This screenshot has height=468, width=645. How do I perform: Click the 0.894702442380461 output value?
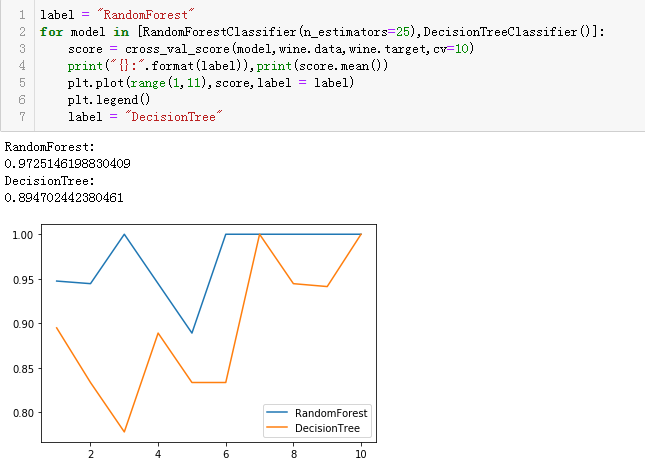(64, 197)
